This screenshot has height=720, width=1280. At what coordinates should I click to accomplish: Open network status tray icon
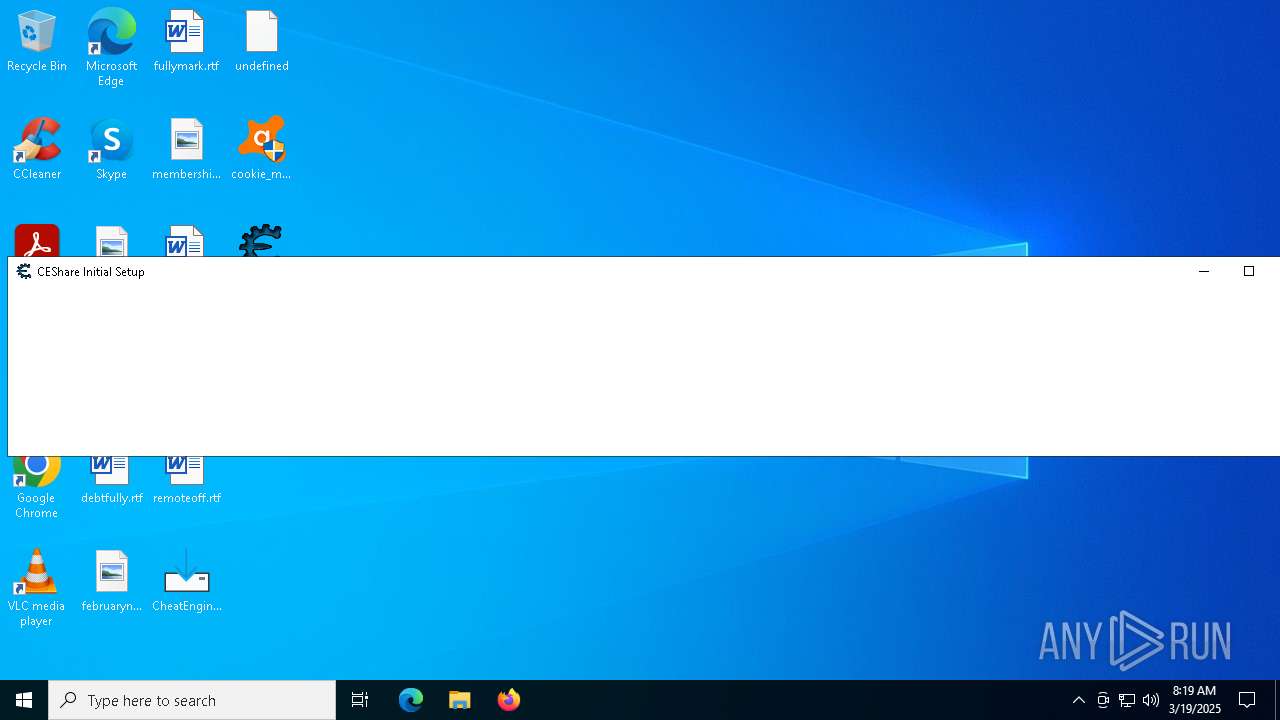click(x=1127, y=700)
